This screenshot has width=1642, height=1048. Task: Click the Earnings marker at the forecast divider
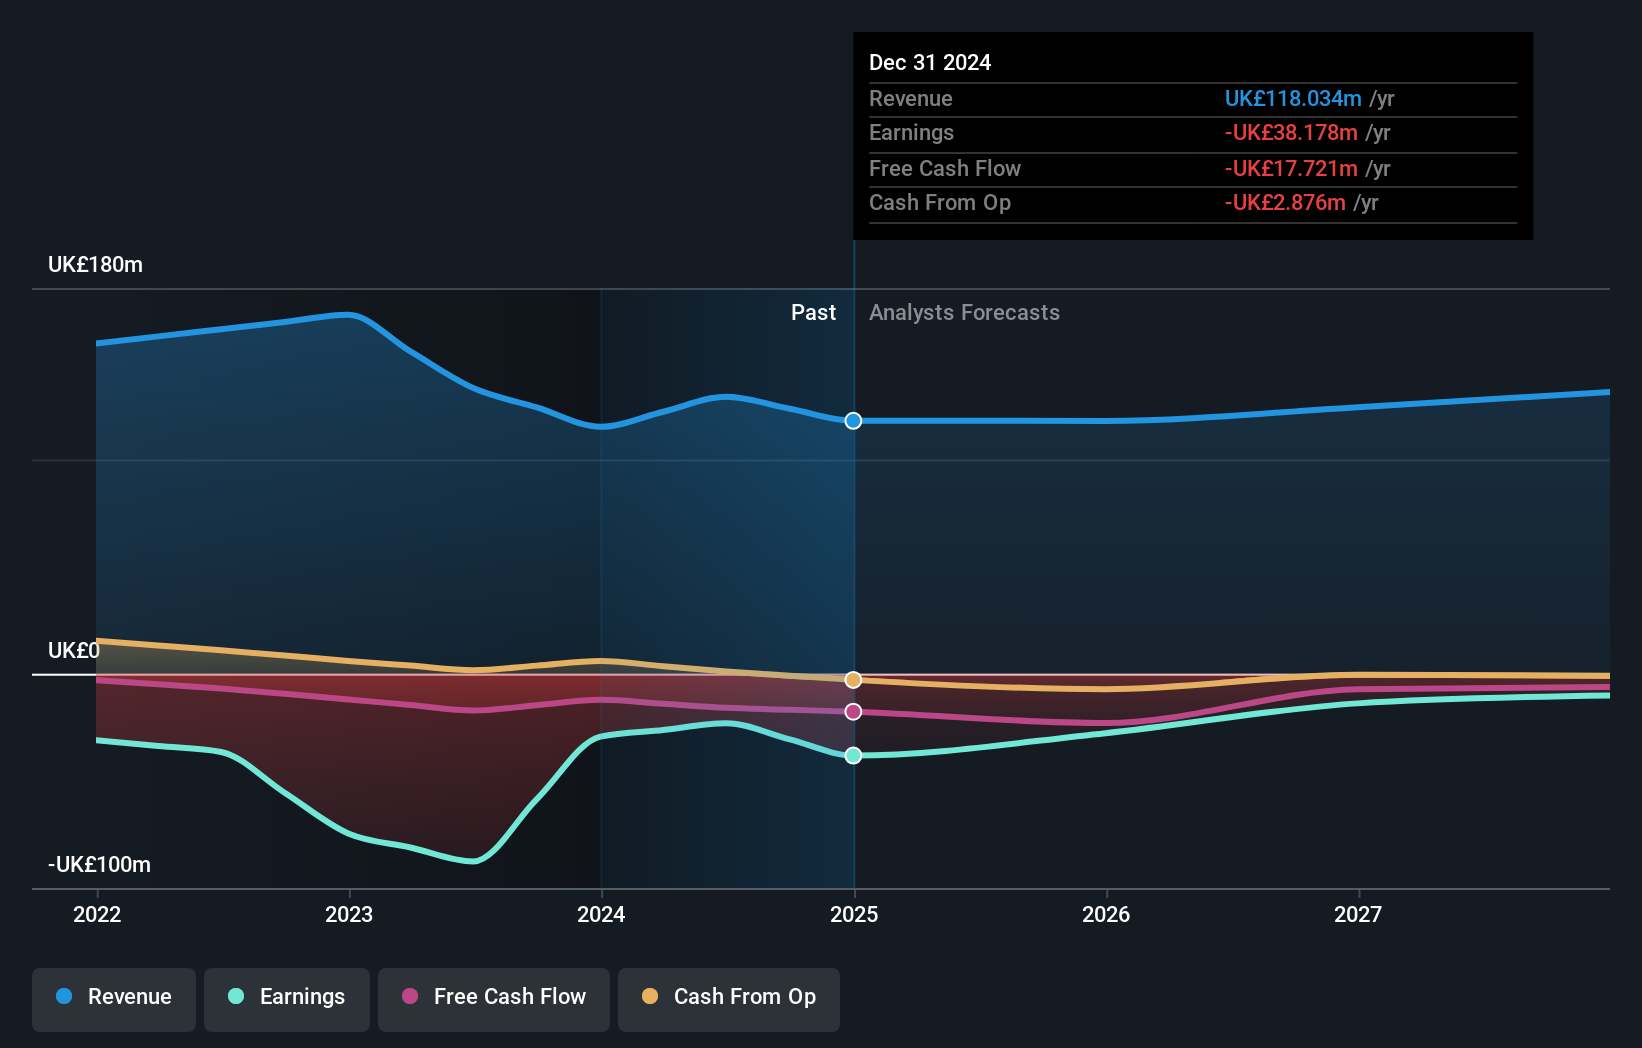(x=853, y=756)
